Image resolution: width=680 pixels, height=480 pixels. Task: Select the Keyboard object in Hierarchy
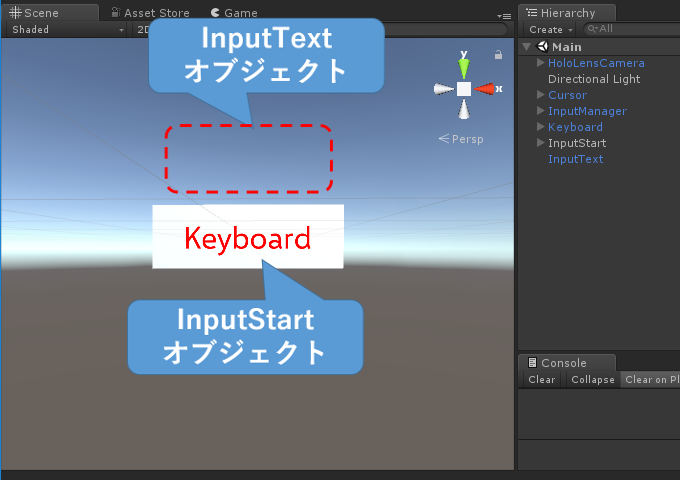tap(575, 127)
